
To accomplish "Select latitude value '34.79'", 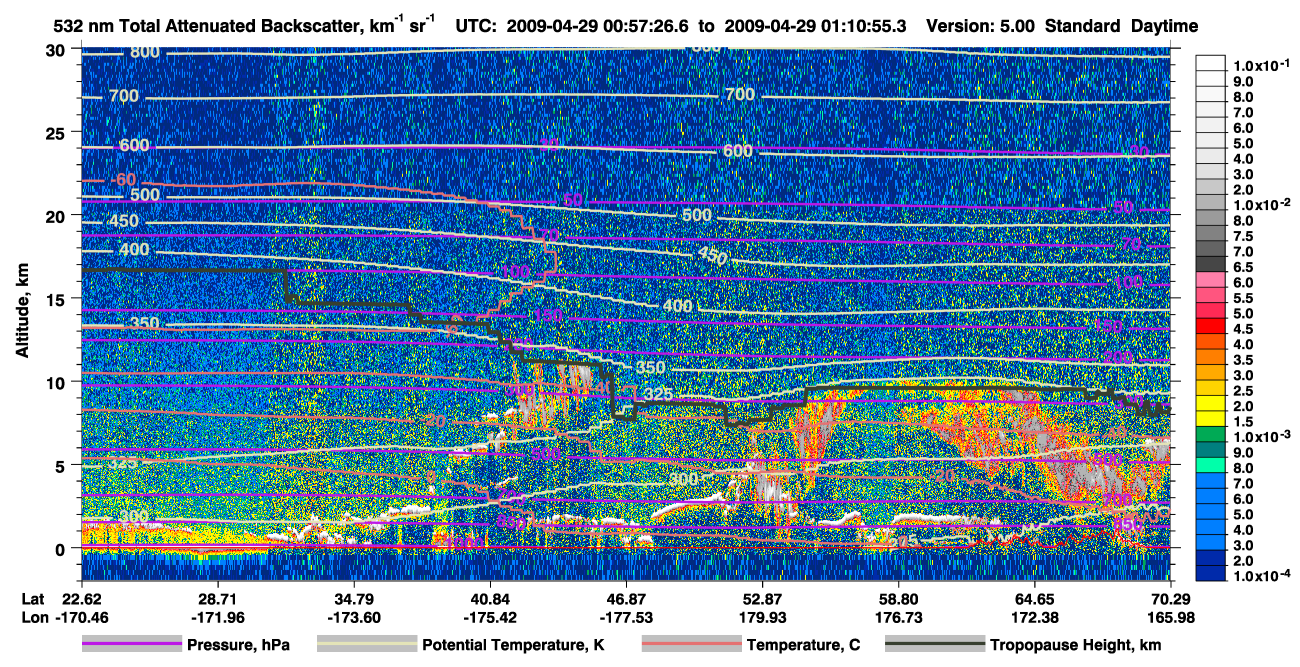I will click(354, 600).
